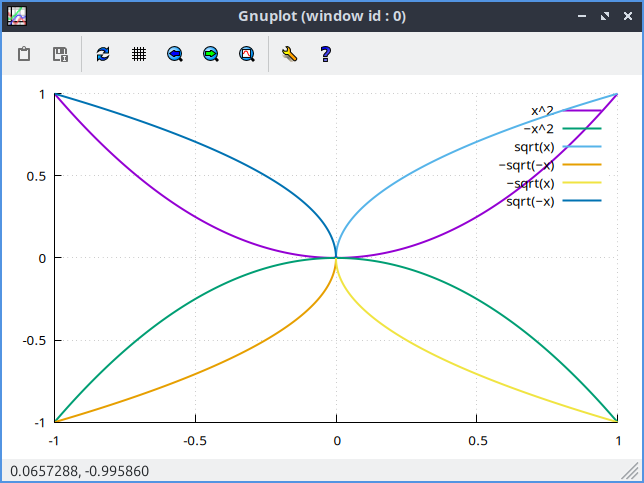Apply autoscale to the plot

click(x=247, y=54)
